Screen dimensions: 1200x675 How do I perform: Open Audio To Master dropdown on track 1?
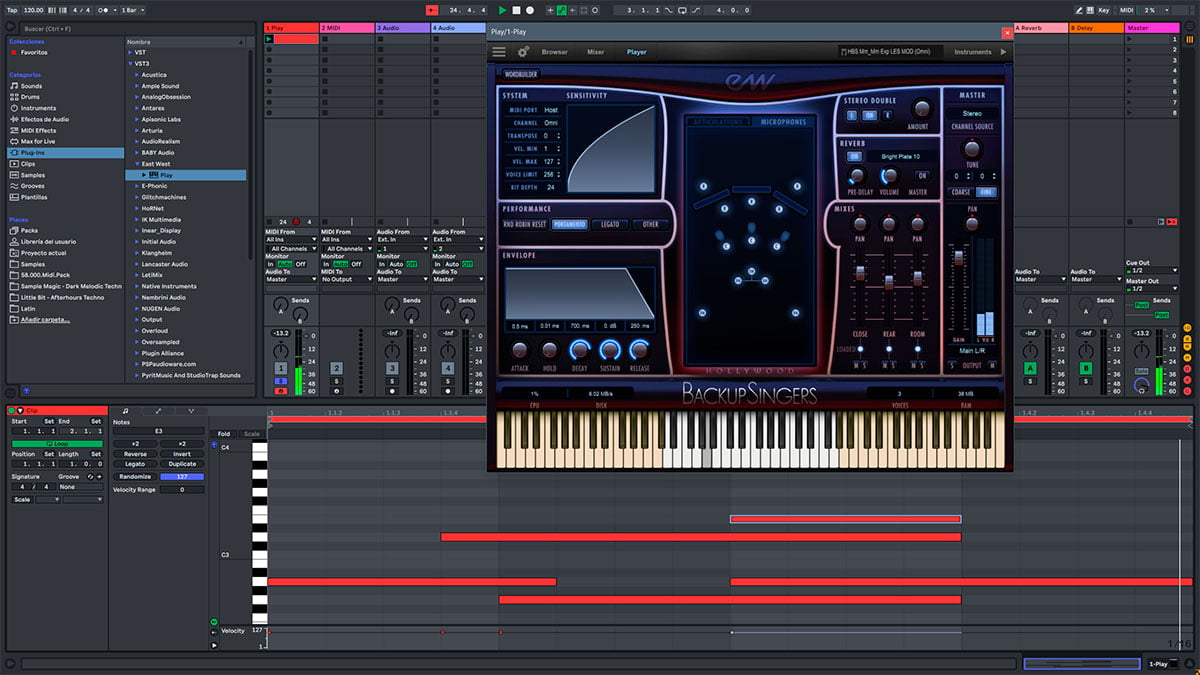pyautogui.click(x=291, y=279)
